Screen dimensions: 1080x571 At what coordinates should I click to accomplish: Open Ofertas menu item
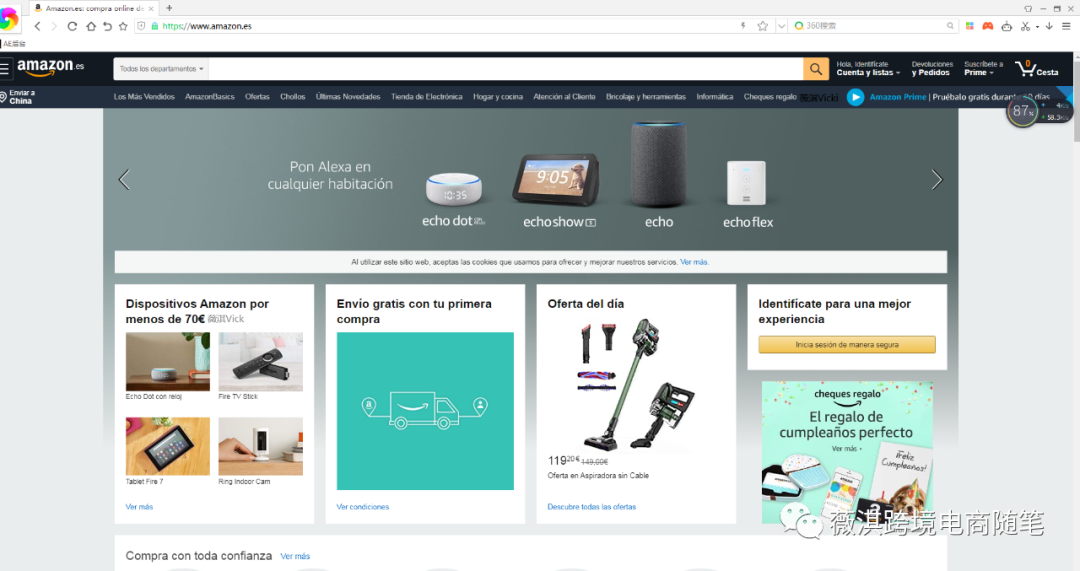point(257,97)
